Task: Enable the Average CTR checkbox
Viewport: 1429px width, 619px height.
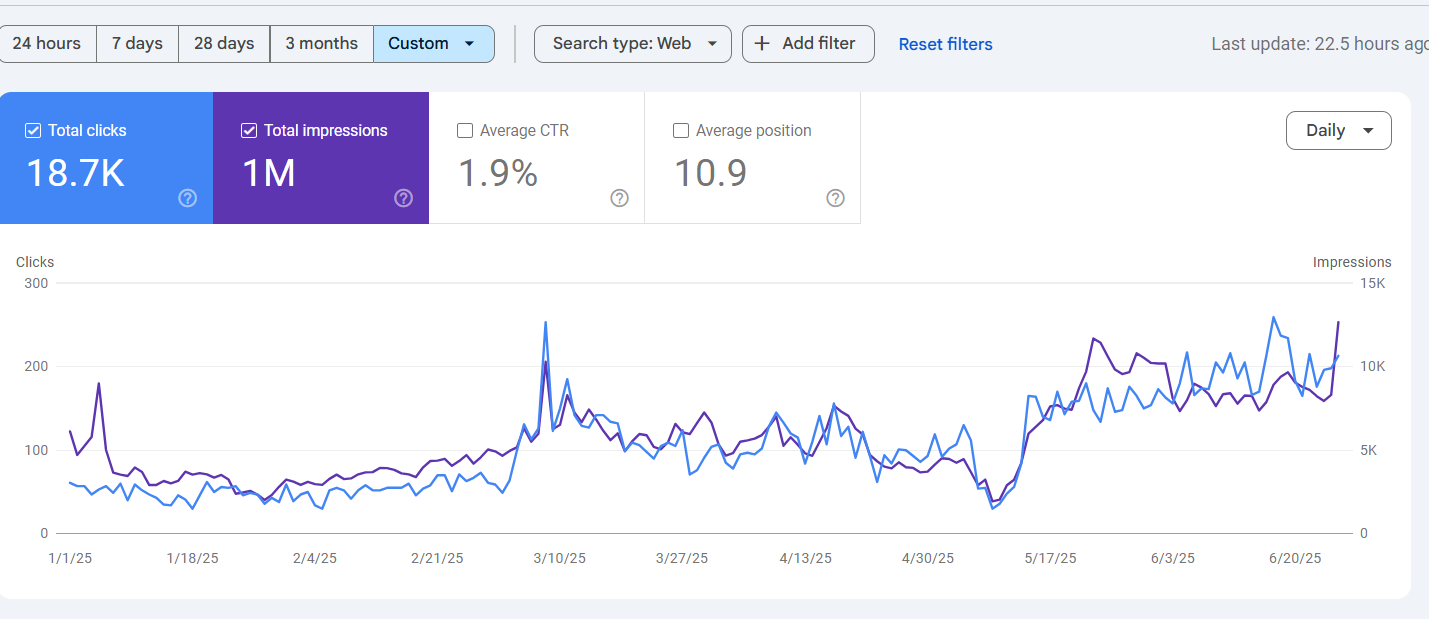Action: coord(465,131)
